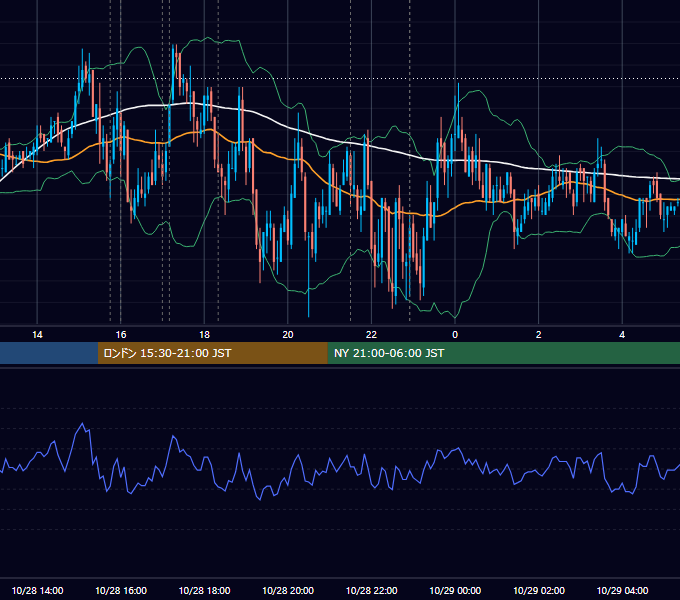Click the 10/28 18:00 date label
Viewport: 680px width, 600px height.
click(x=204, y=590)
